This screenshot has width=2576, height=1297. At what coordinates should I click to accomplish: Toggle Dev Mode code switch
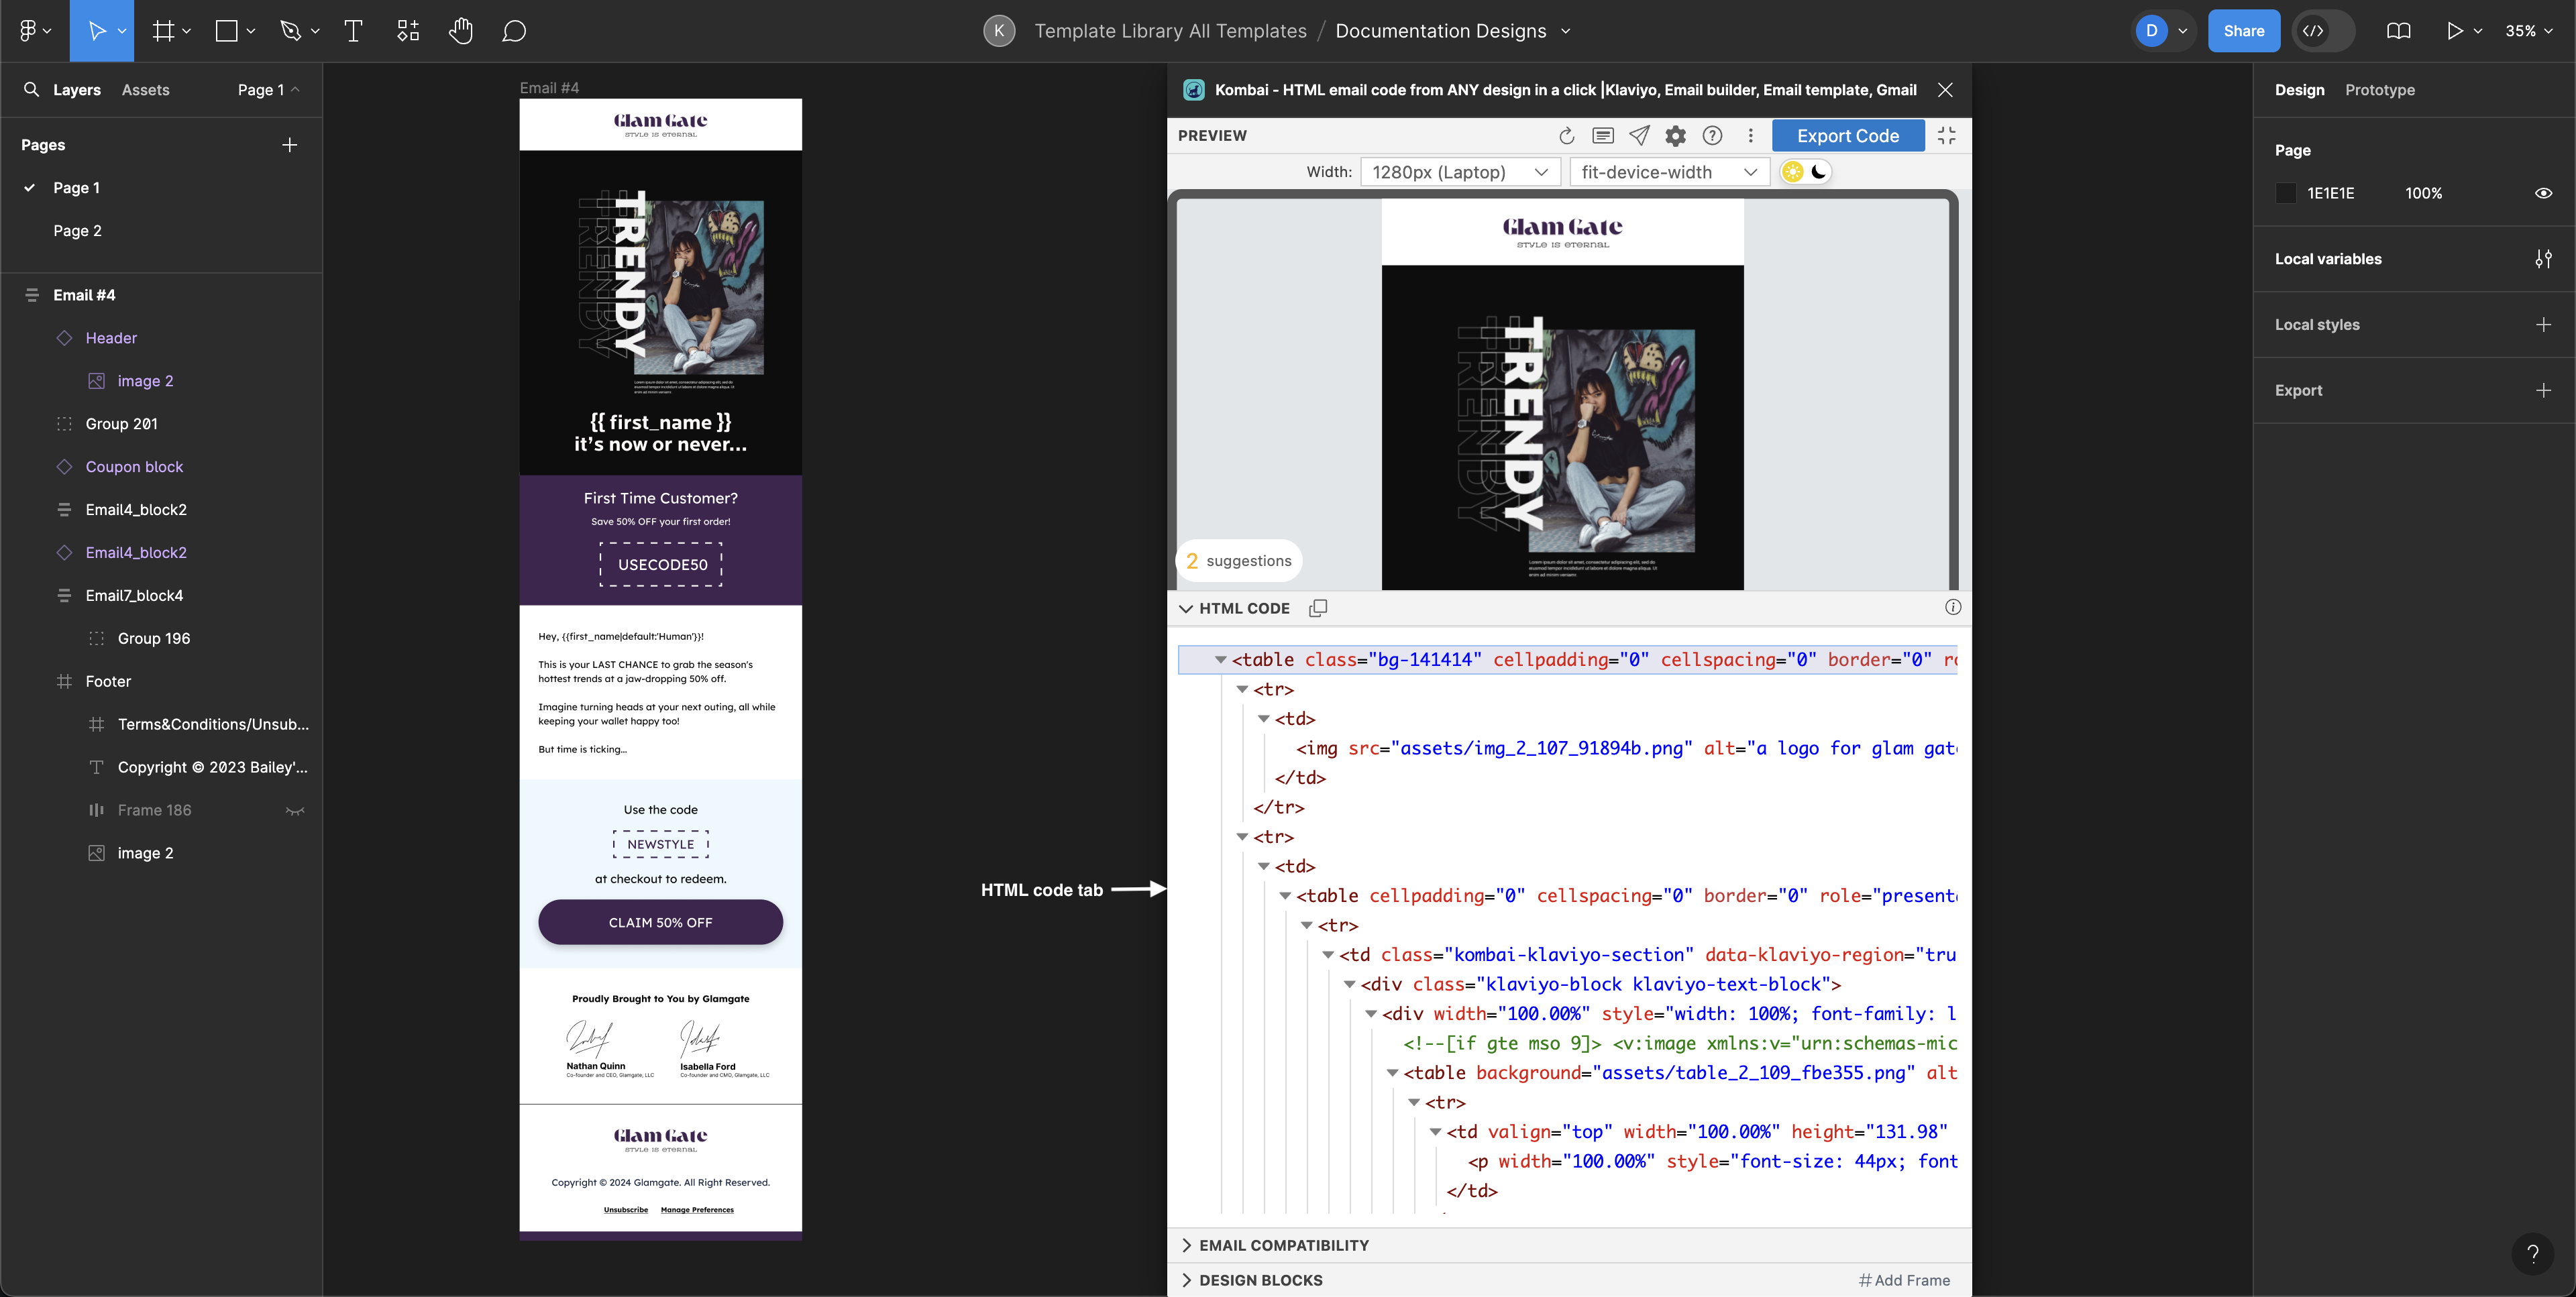pyautogui.click(x=2323, y=31)
